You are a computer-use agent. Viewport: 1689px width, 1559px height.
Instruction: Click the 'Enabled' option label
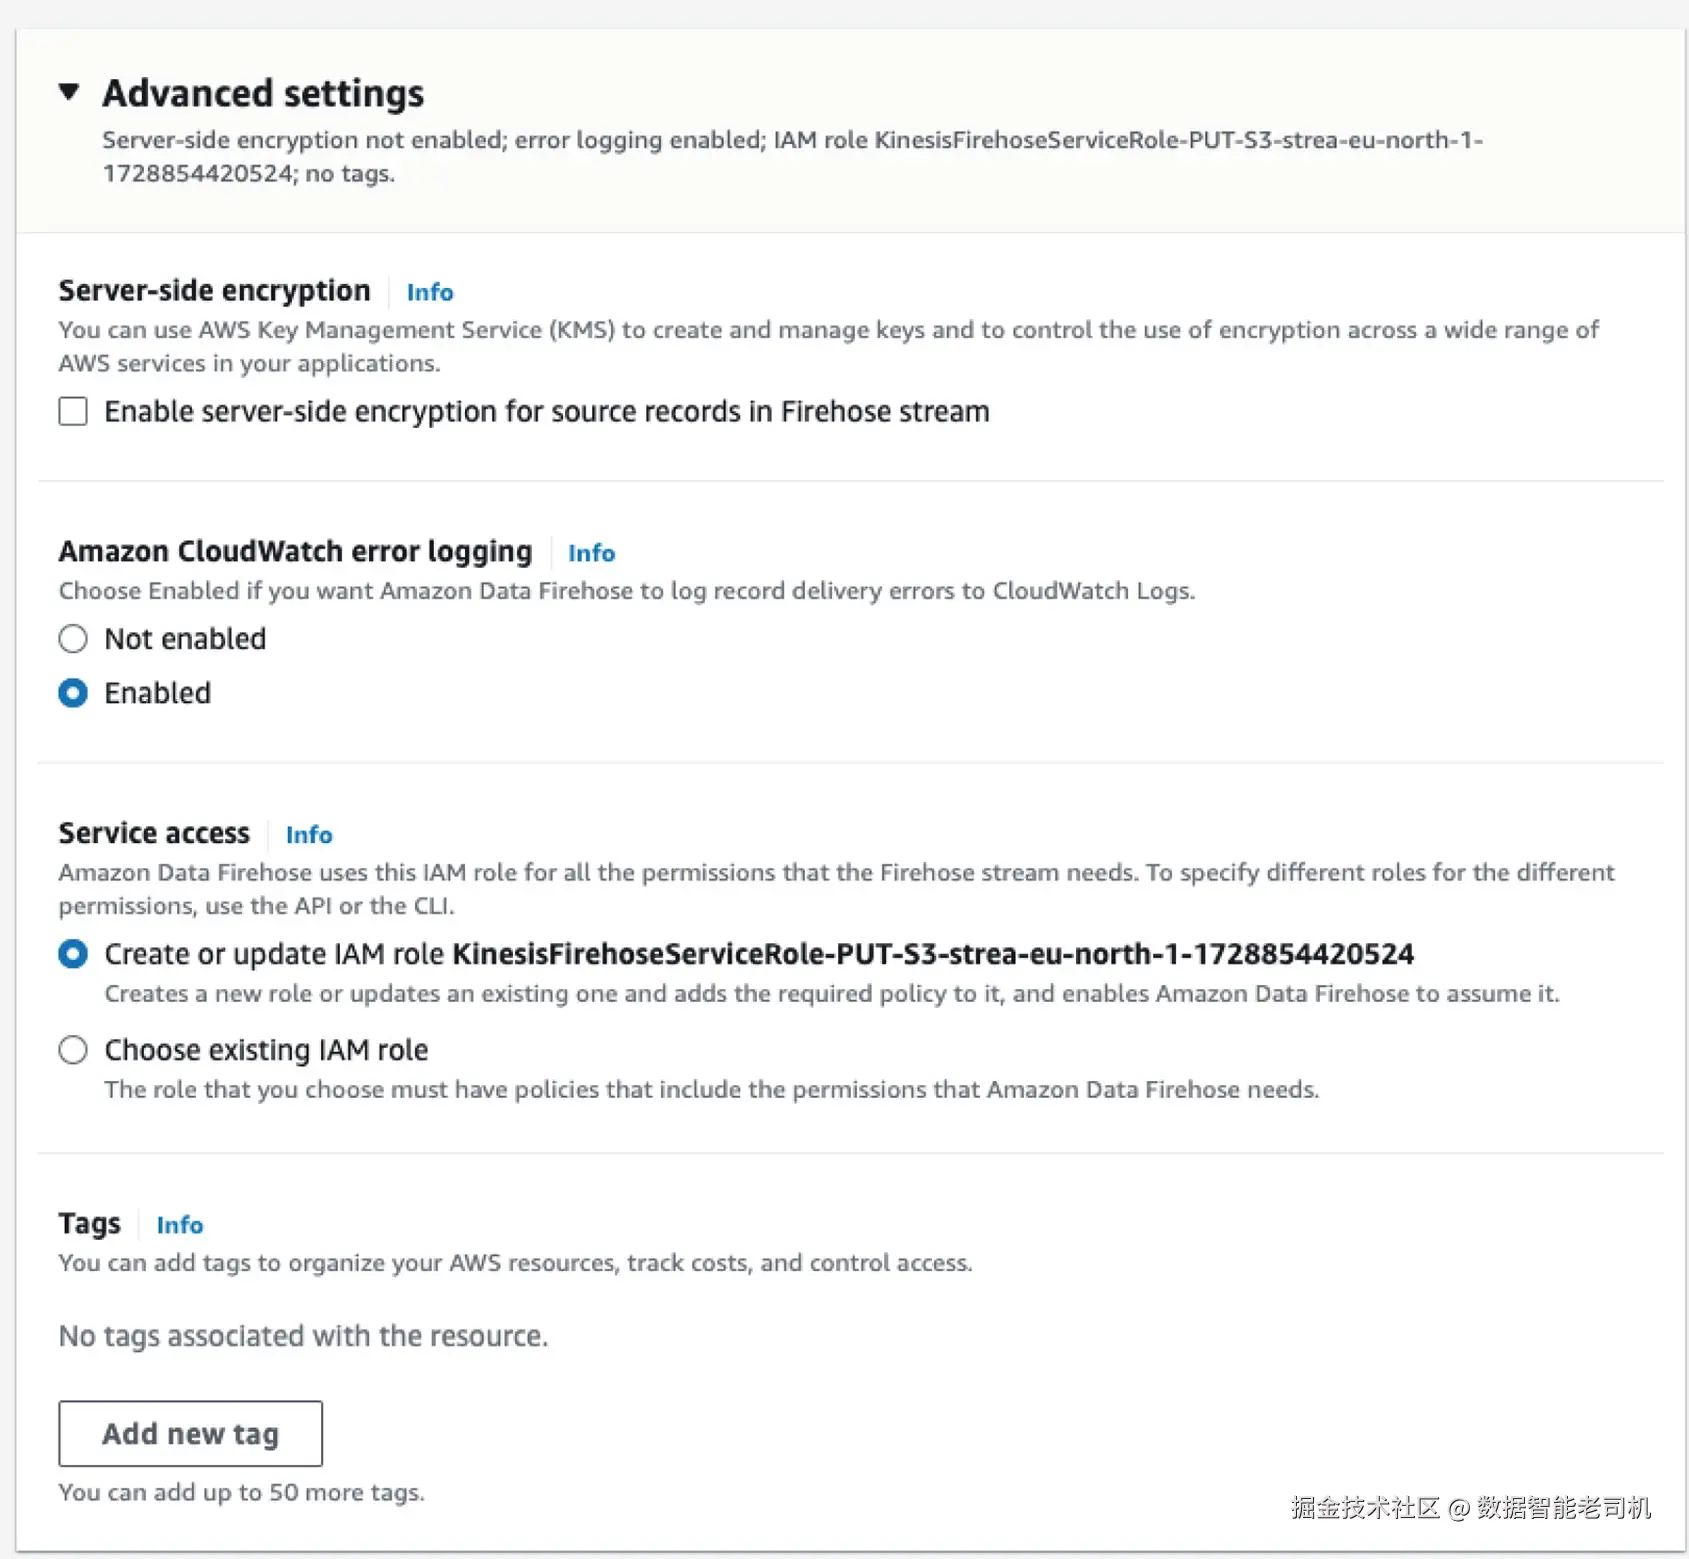coord(158,693)
